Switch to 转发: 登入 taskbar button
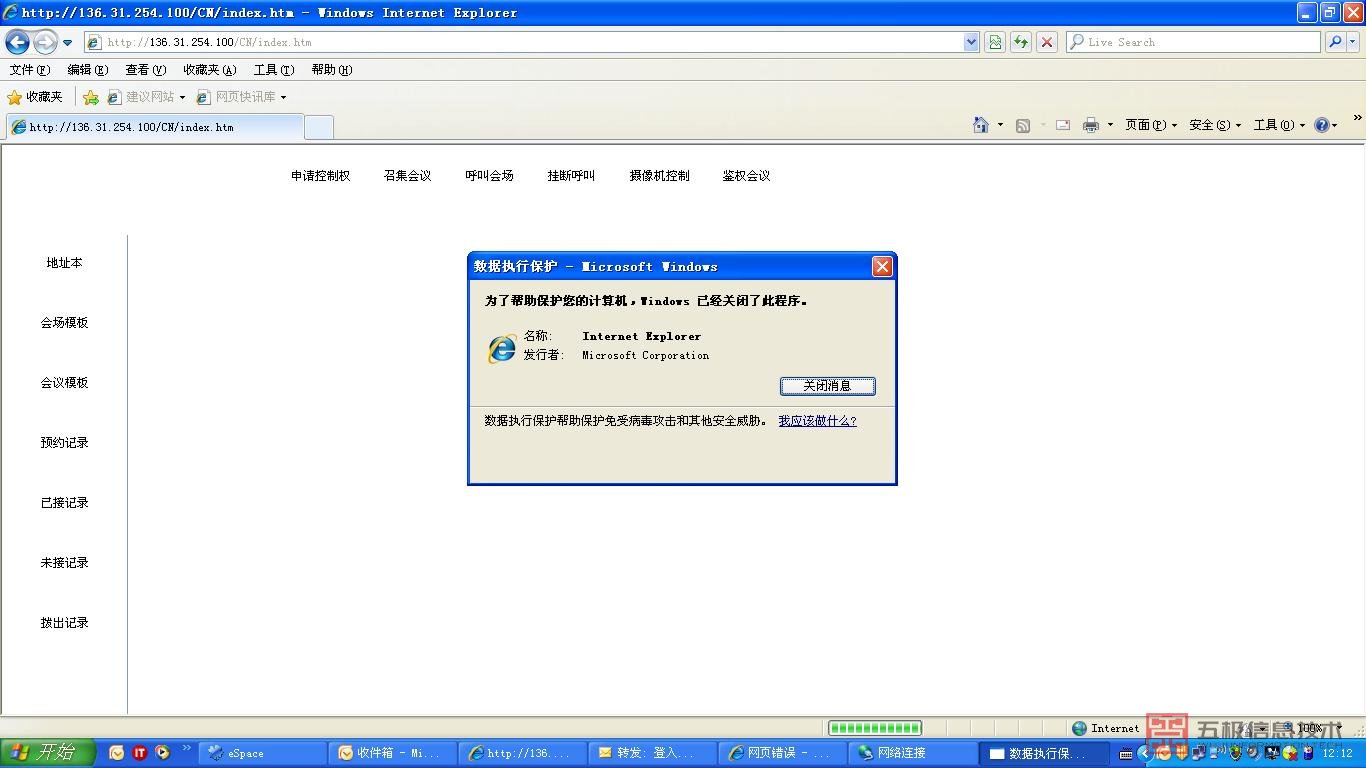The image size is (1366, 768). (x=653, y=753)
